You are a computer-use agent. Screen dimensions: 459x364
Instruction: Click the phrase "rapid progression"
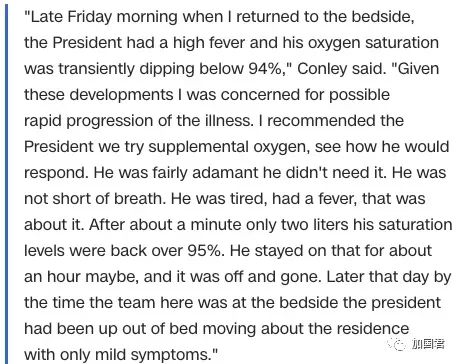pyautogui.click(x=89, y=121)
